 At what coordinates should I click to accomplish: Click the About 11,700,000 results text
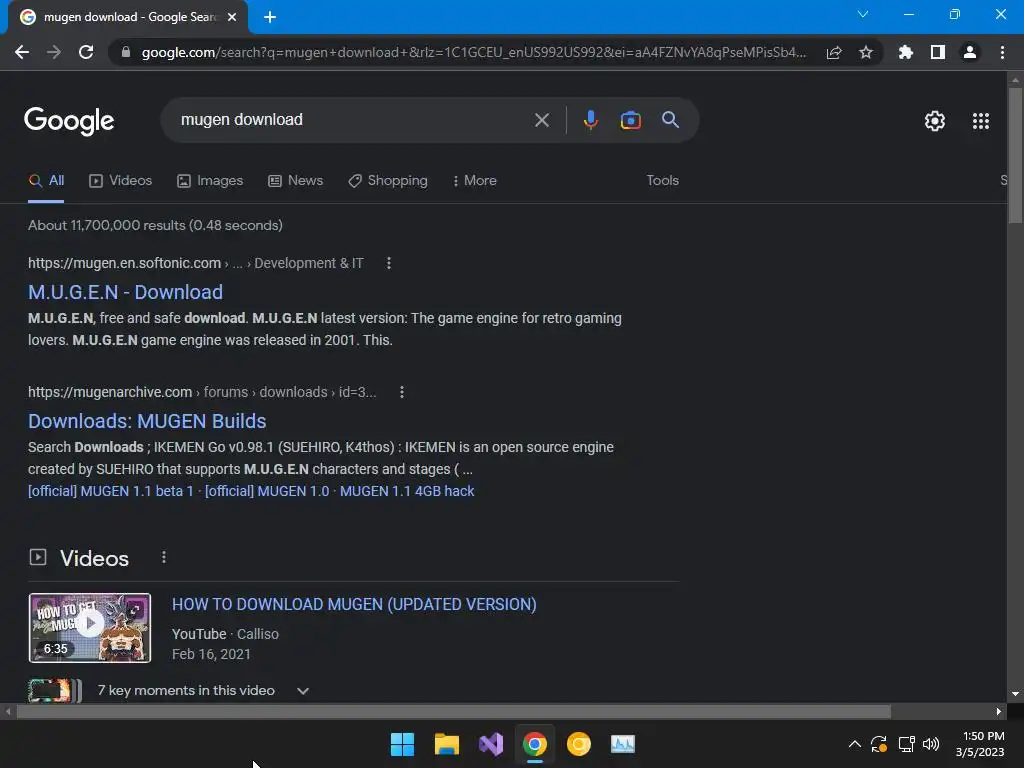tap(155, 225)
